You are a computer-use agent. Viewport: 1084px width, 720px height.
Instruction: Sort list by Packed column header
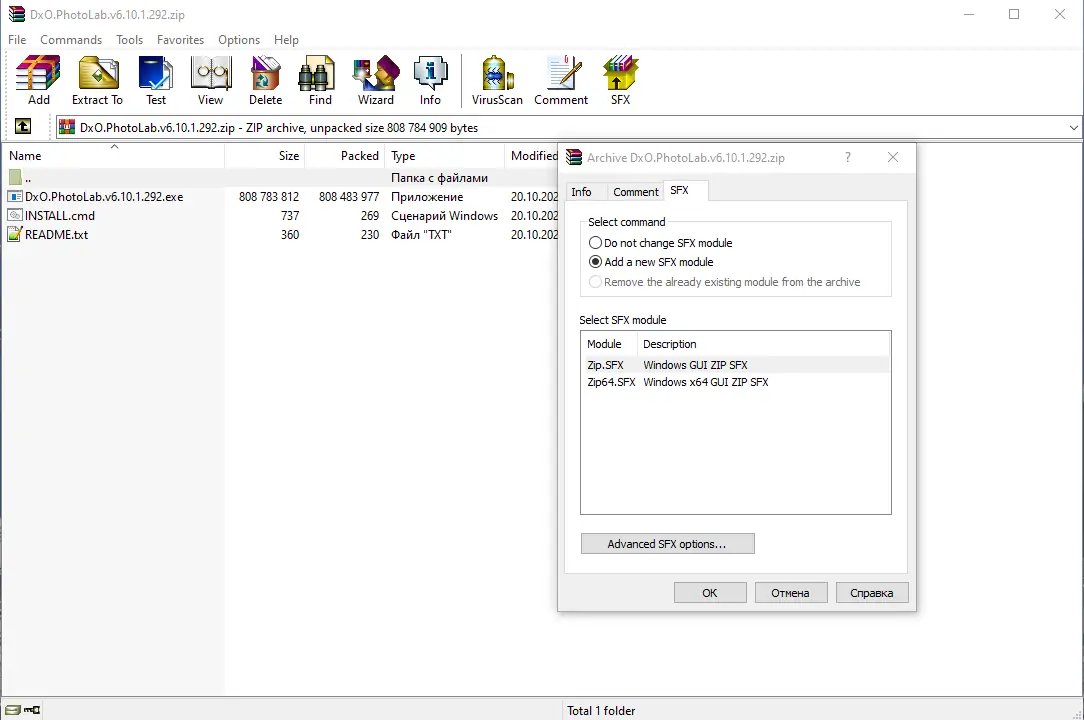(344, 156)
